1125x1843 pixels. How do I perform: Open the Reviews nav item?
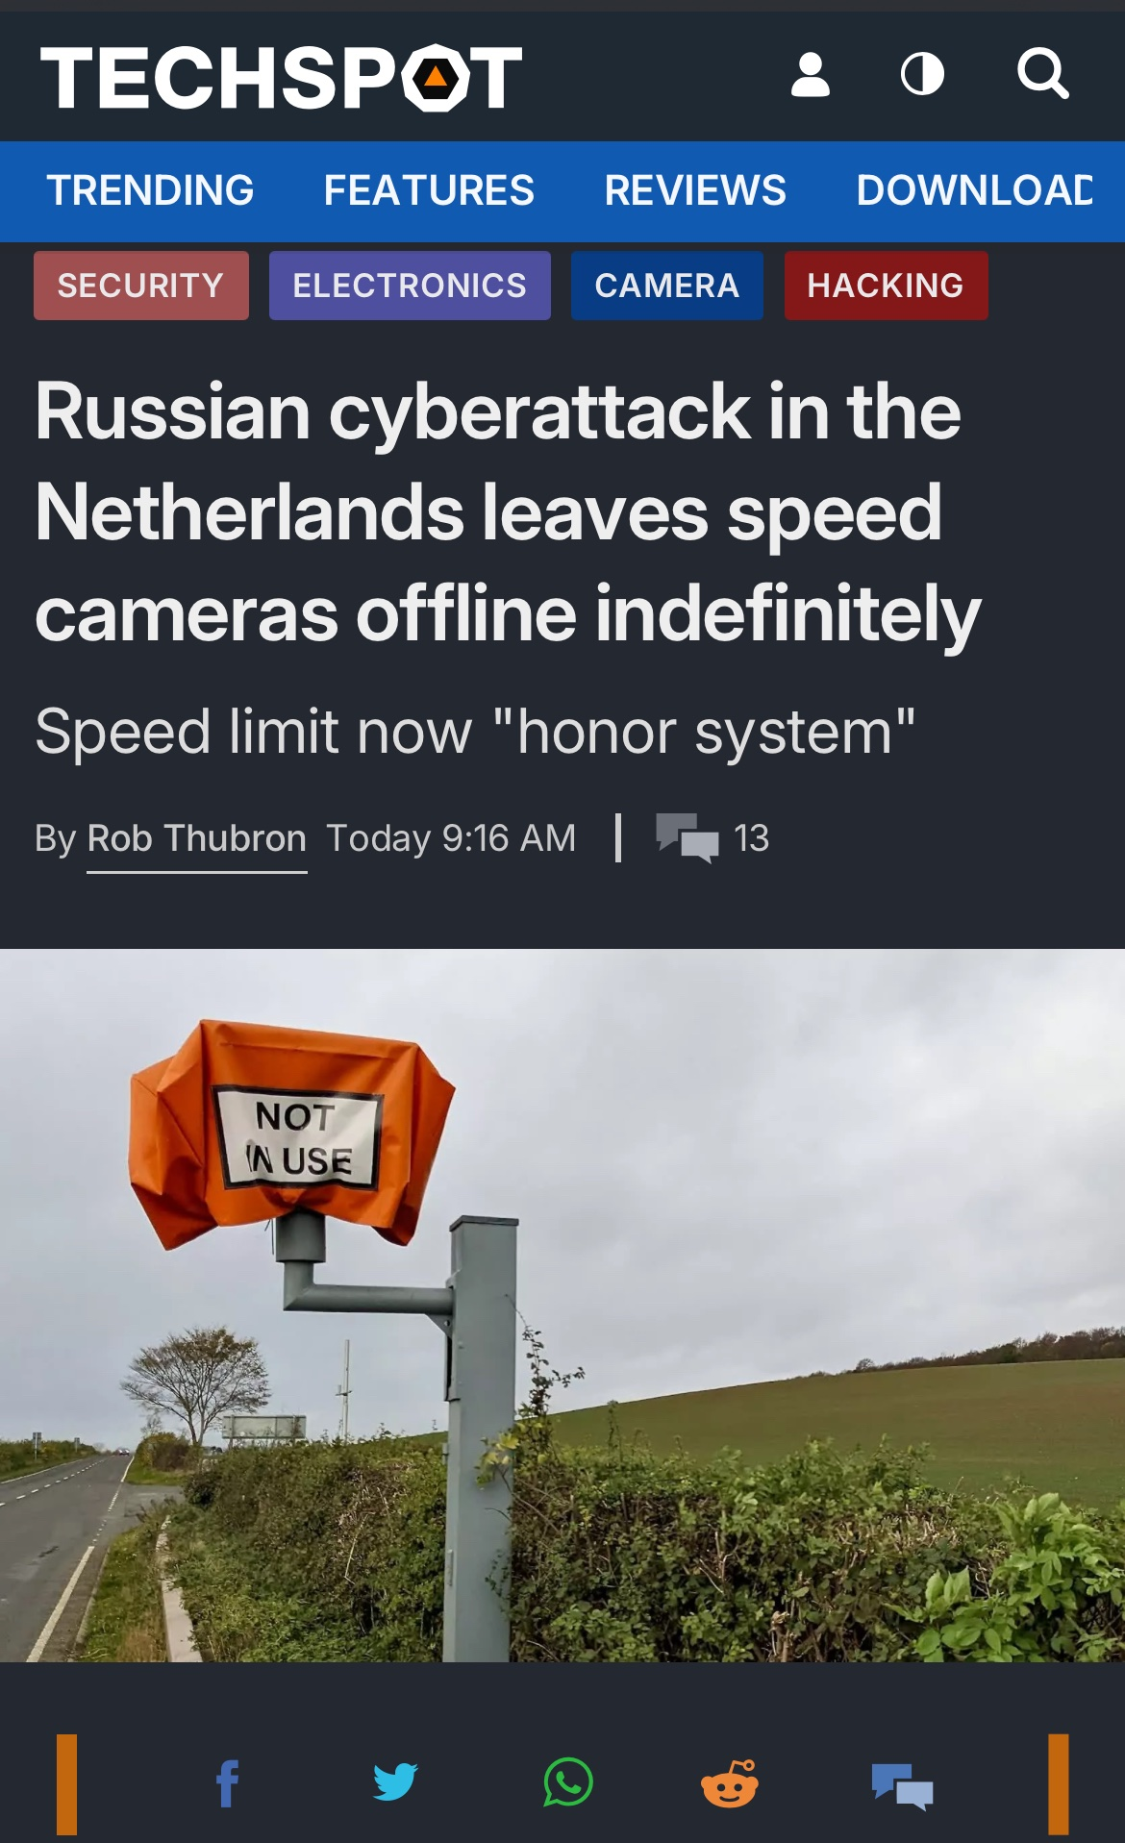point(695,190)
